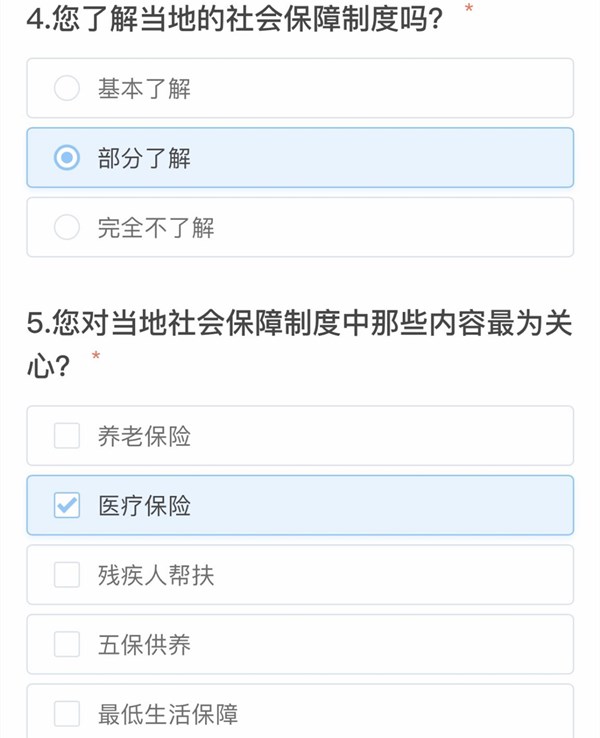Click the 部分了解 option label text

pos(144,158)
